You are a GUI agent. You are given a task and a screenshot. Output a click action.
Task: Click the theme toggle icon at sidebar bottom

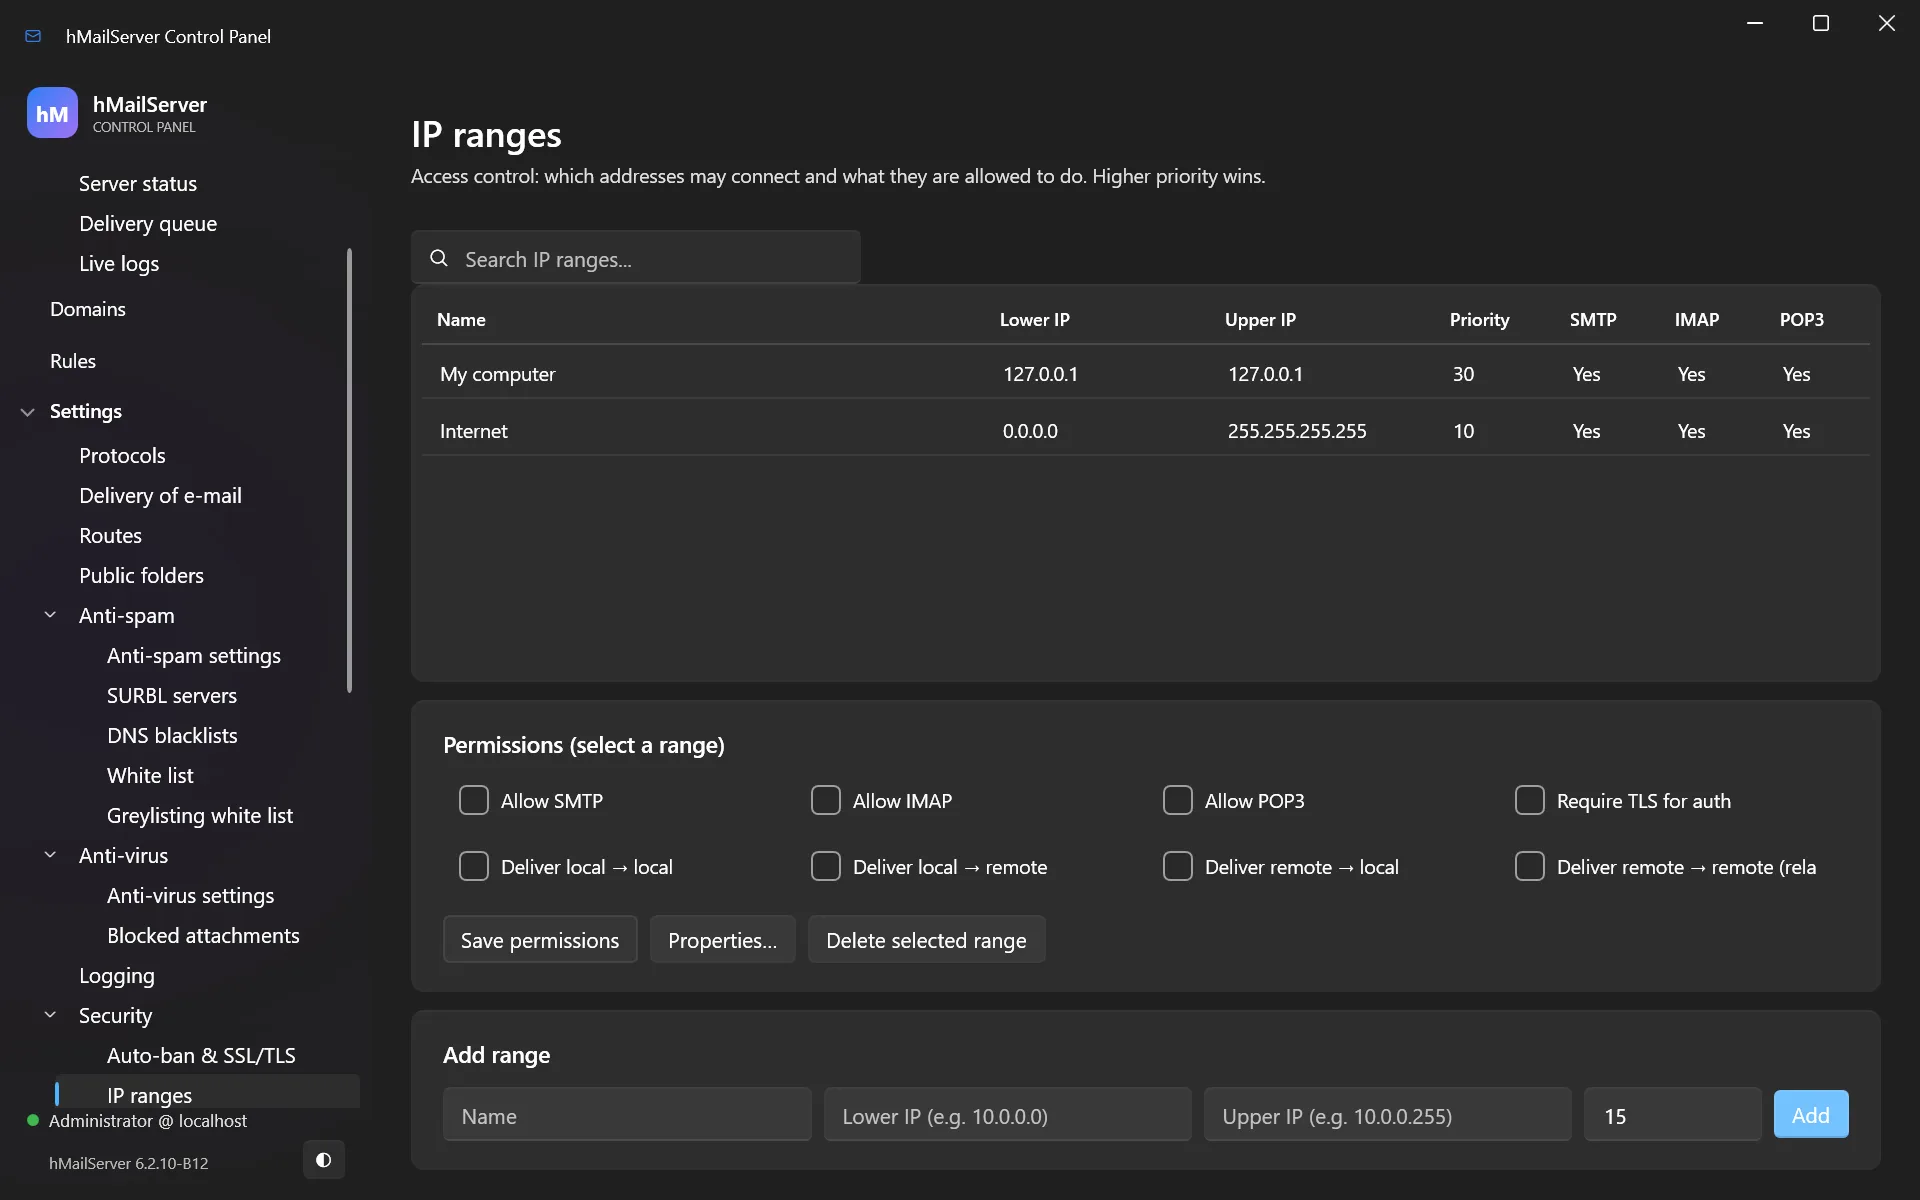click(x=323, y=1160)
